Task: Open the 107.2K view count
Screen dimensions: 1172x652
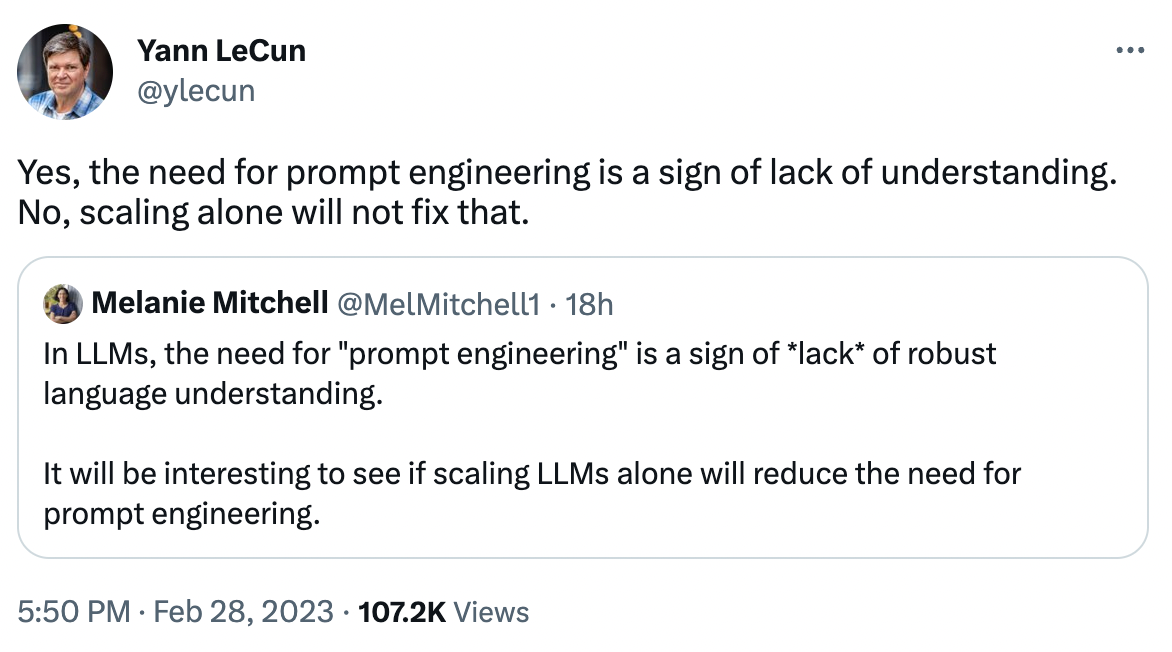Action: click(402, 612)
